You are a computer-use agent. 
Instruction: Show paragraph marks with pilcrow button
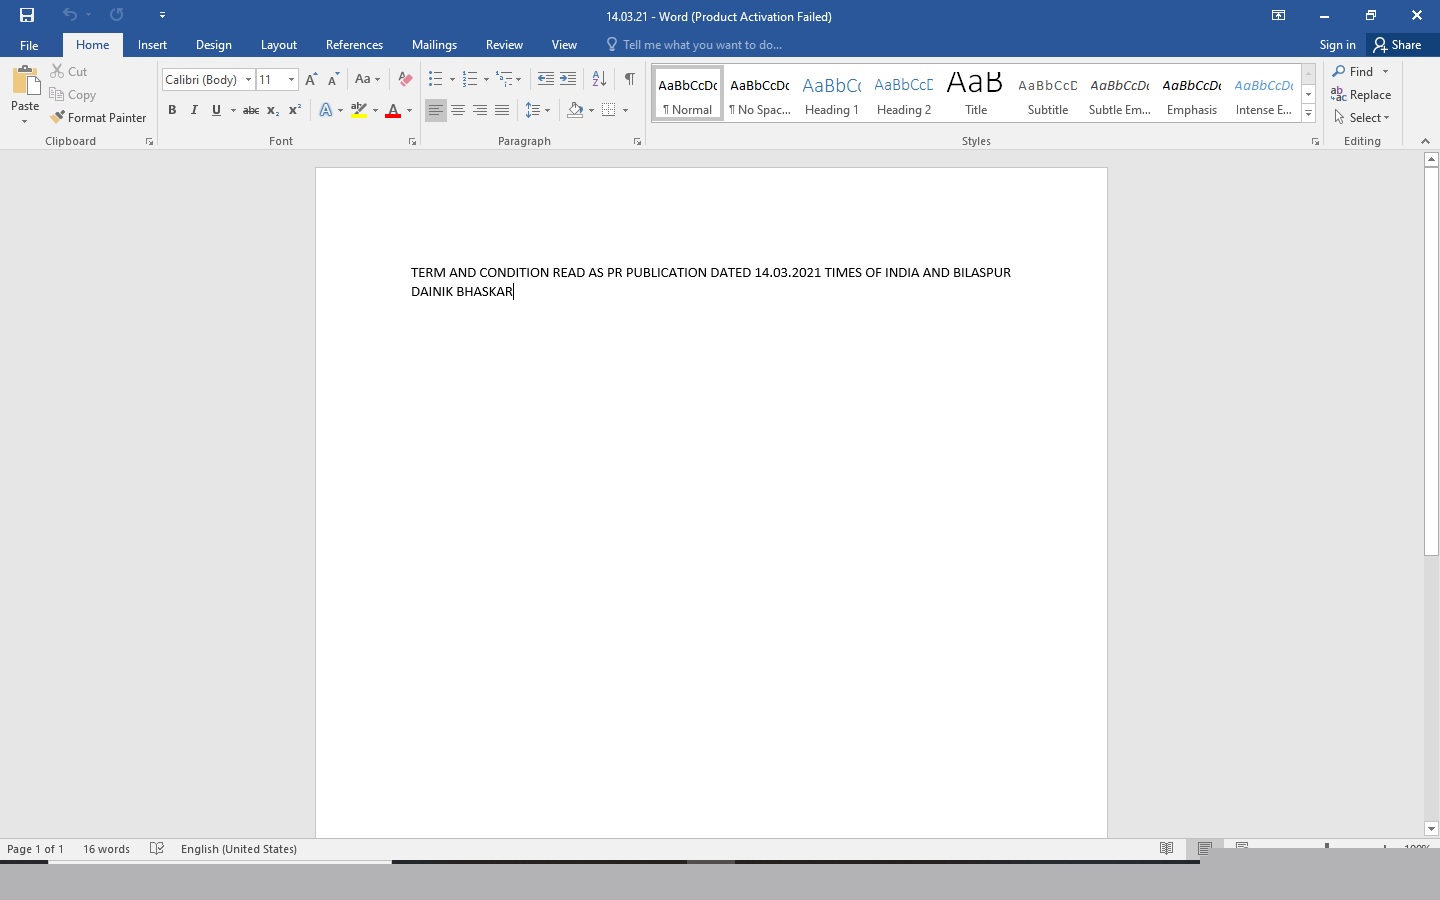coord(629,79)
